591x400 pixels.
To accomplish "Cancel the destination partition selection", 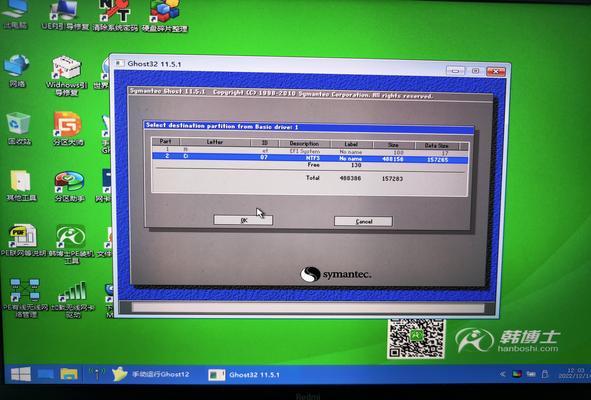I will [363, 221].
